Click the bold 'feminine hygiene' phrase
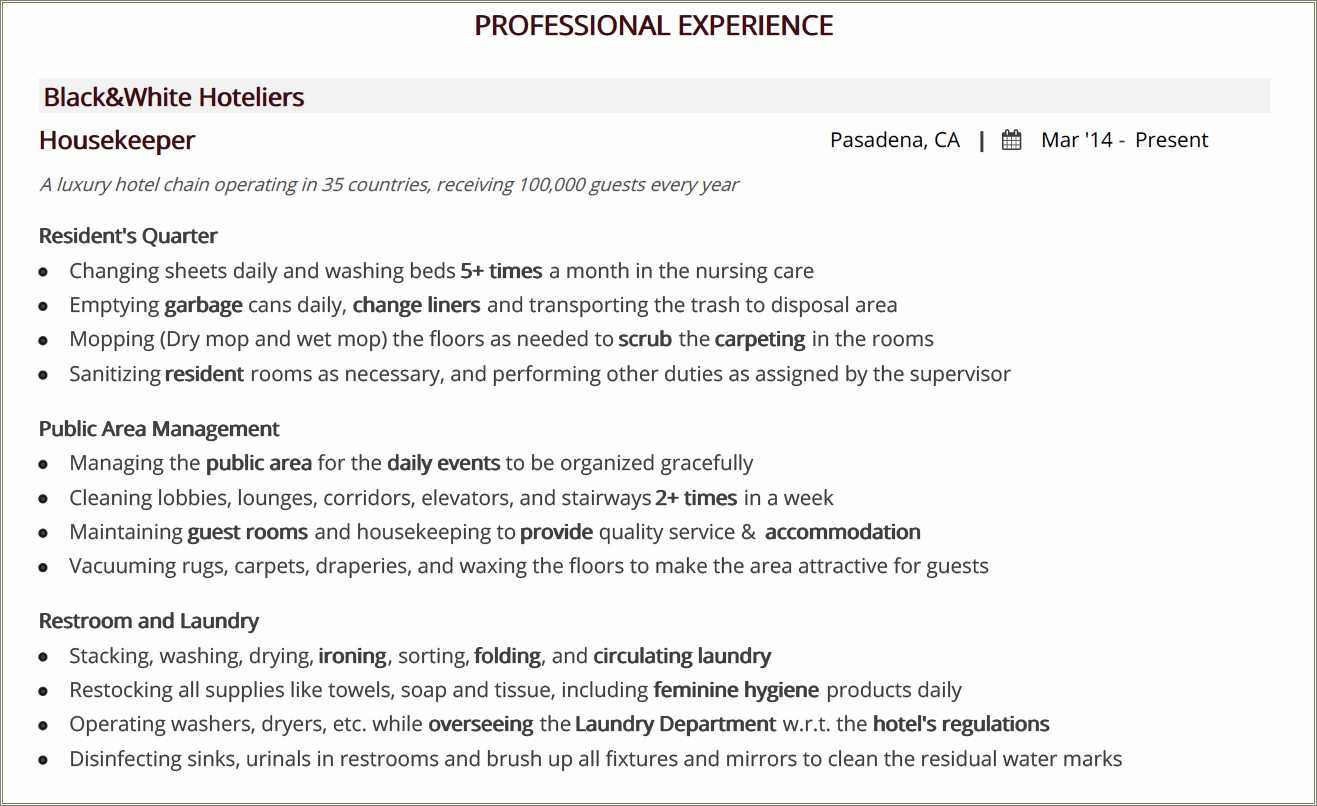This screenshot has width=1317, height=806. click(736, 690)
